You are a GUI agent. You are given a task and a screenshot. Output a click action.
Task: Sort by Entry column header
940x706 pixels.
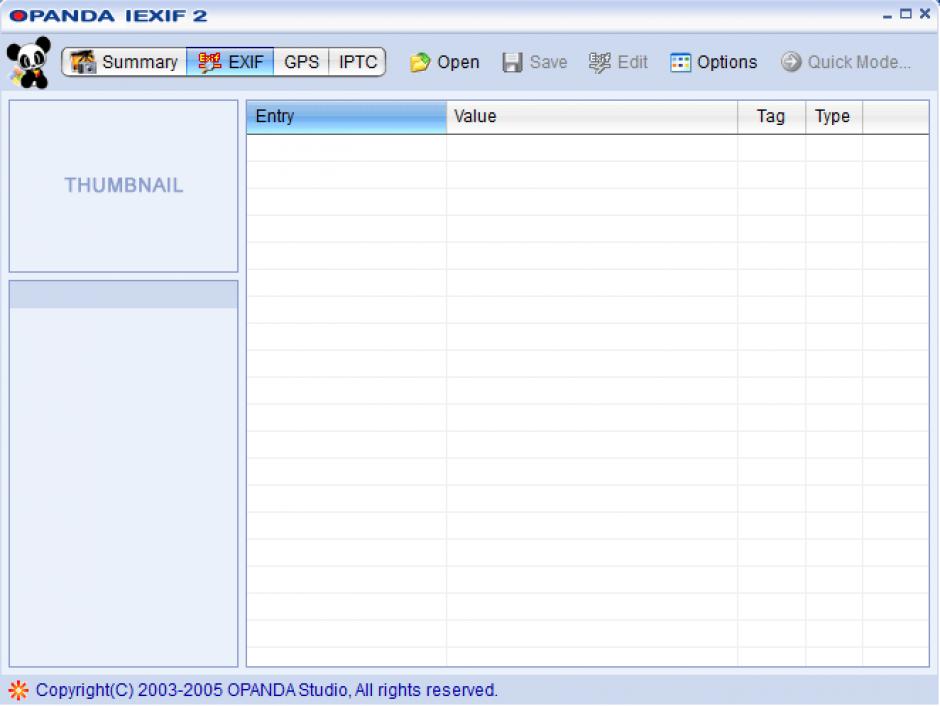(347, 116)
